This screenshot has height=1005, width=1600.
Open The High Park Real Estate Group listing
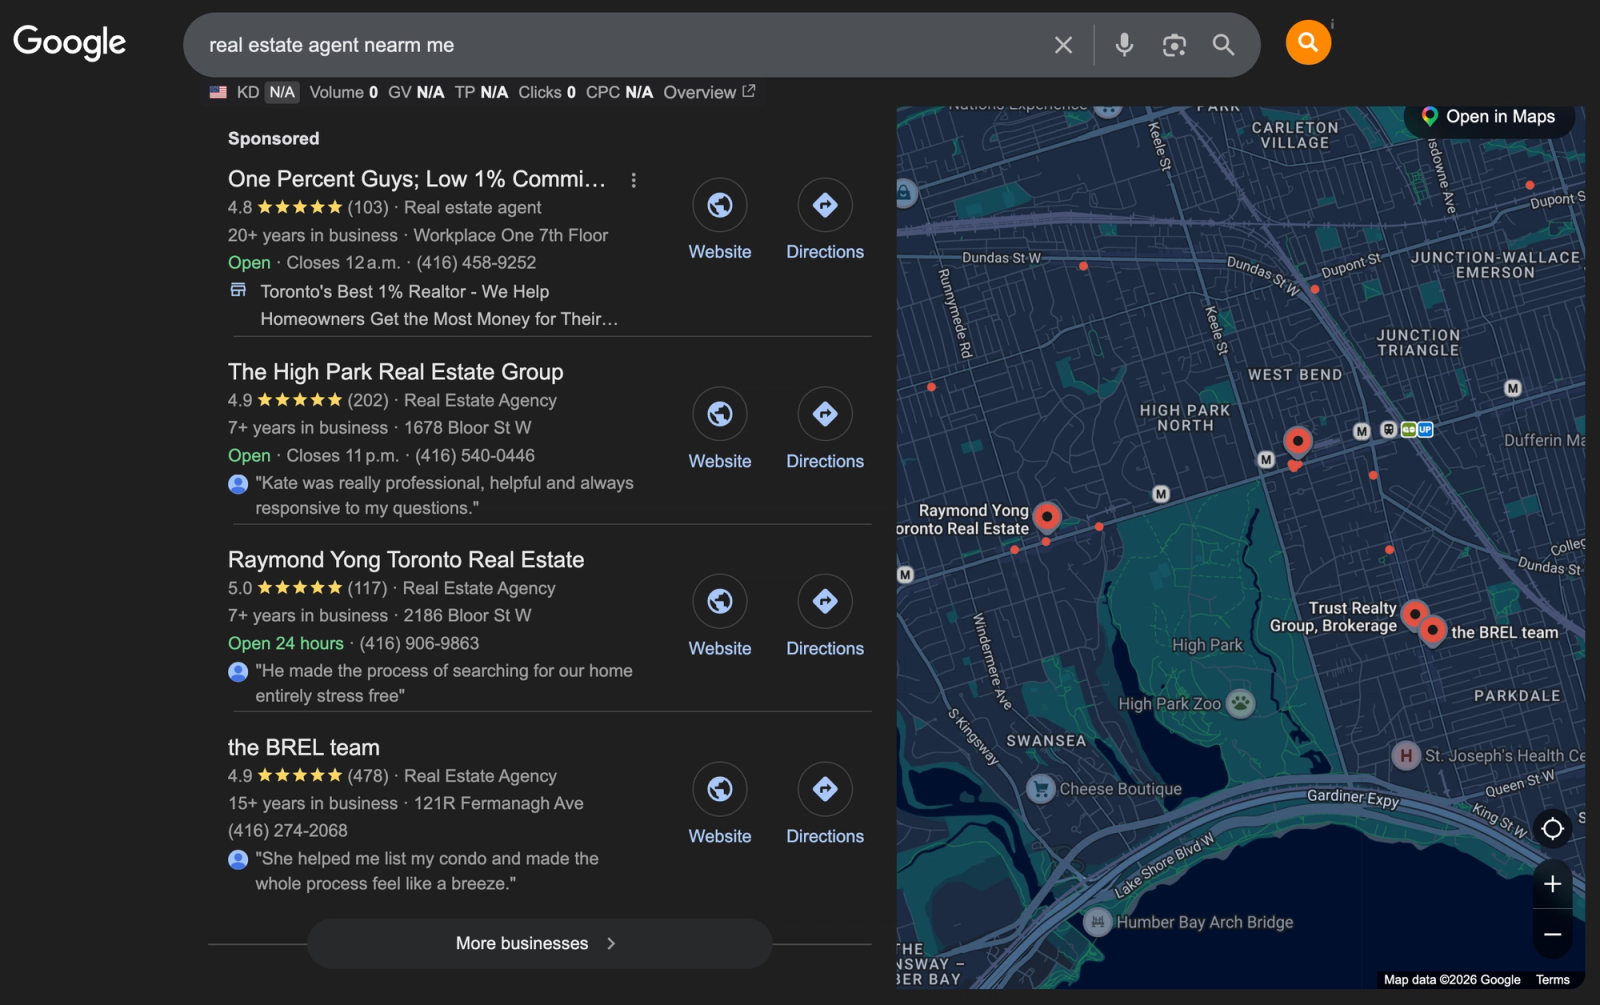[396, 372]
